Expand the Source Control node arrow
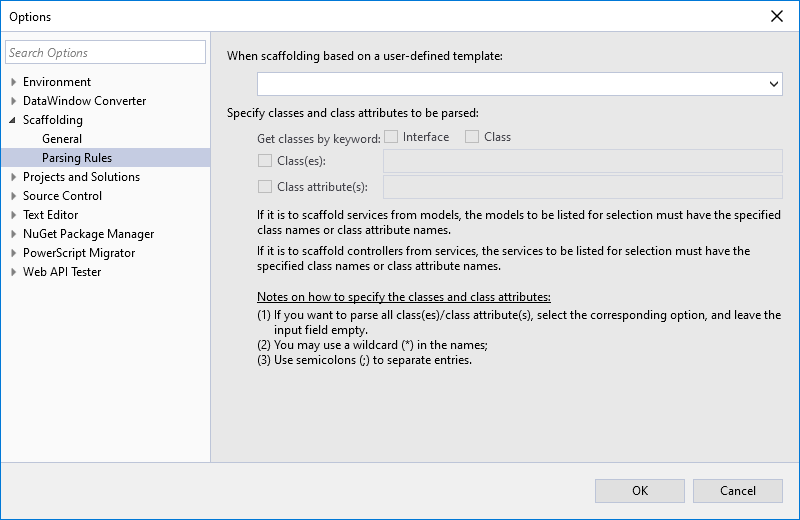The height and width of the screenshot is (520, 800). [13, 196]
